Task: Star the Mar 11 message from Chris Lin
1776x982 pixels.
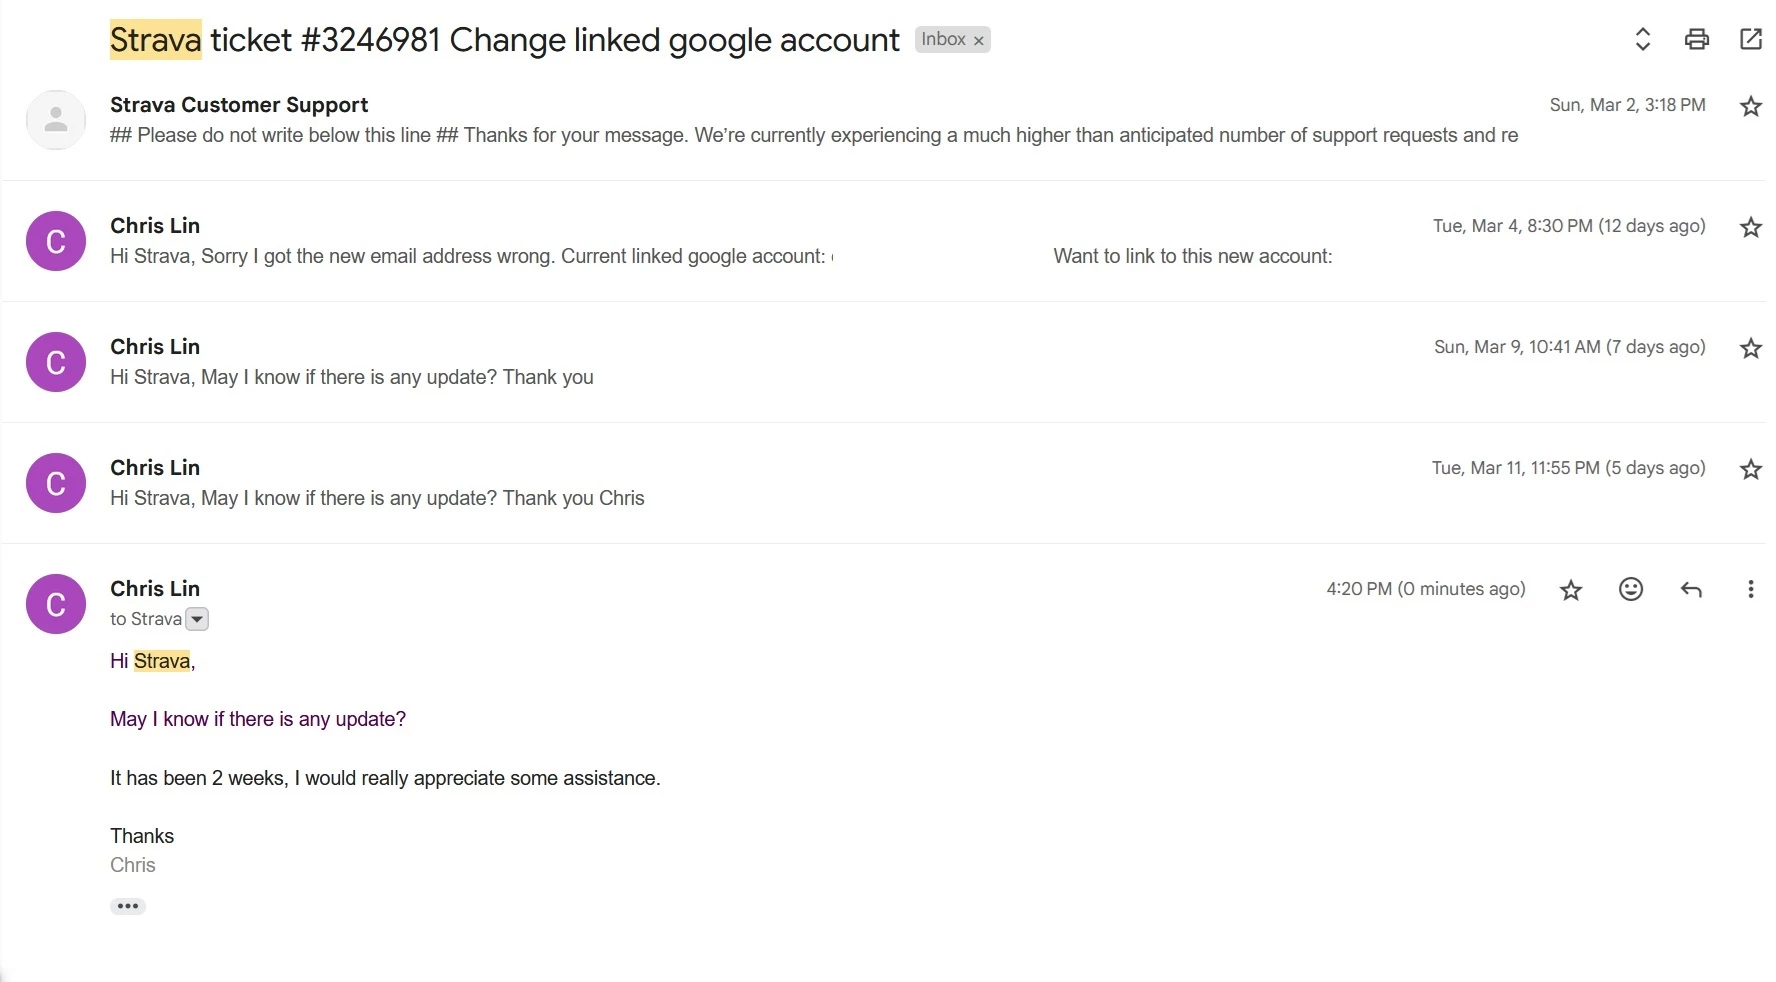Action: click(1751, 469)
